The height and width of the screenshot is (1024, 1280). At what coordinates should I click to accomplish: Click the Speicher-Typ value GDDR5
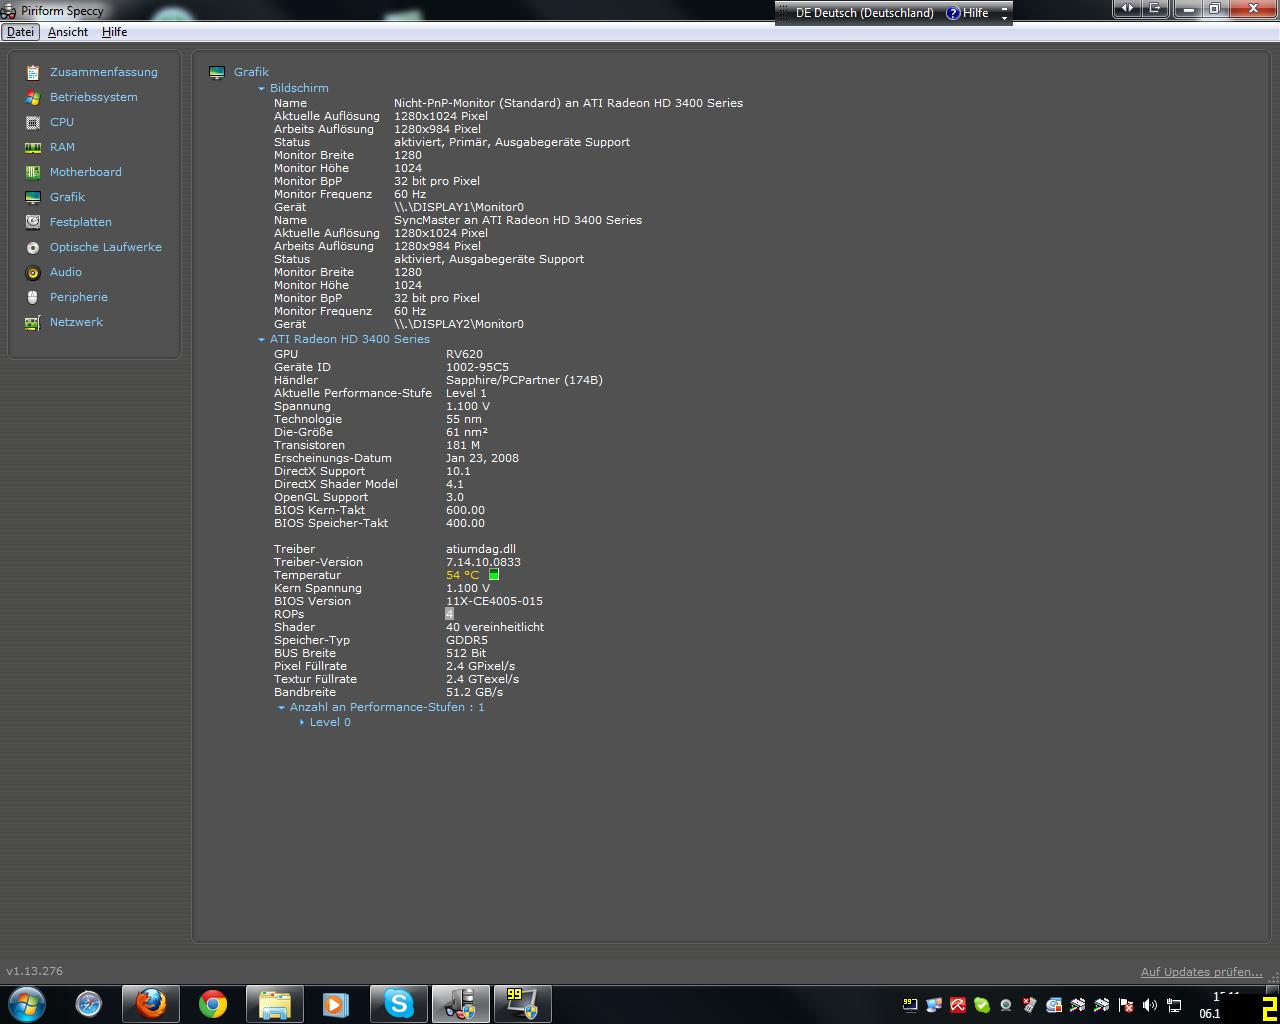(x=467, y=640)
